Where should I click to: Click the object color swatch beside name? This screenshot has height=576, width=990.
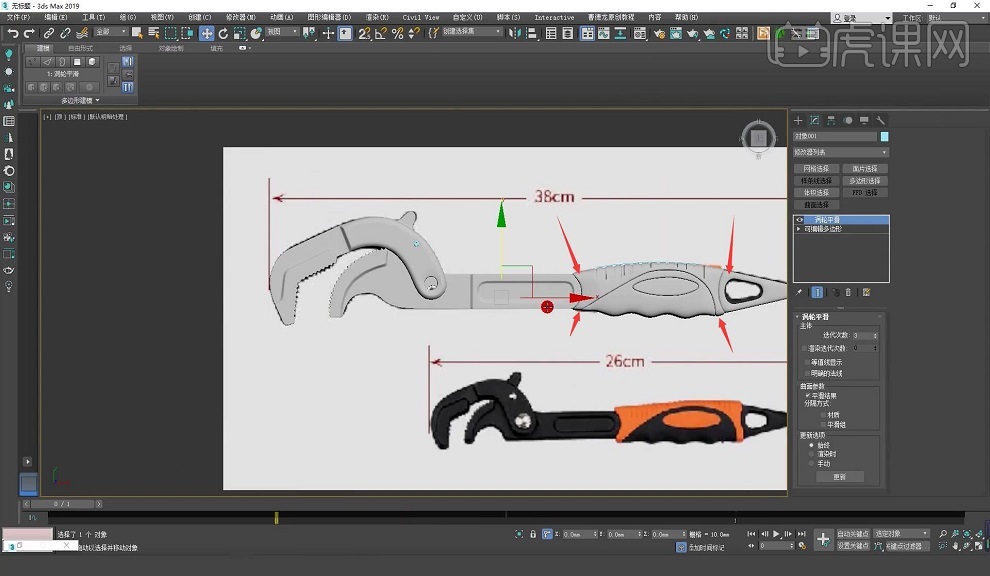(x=884, y=136)
